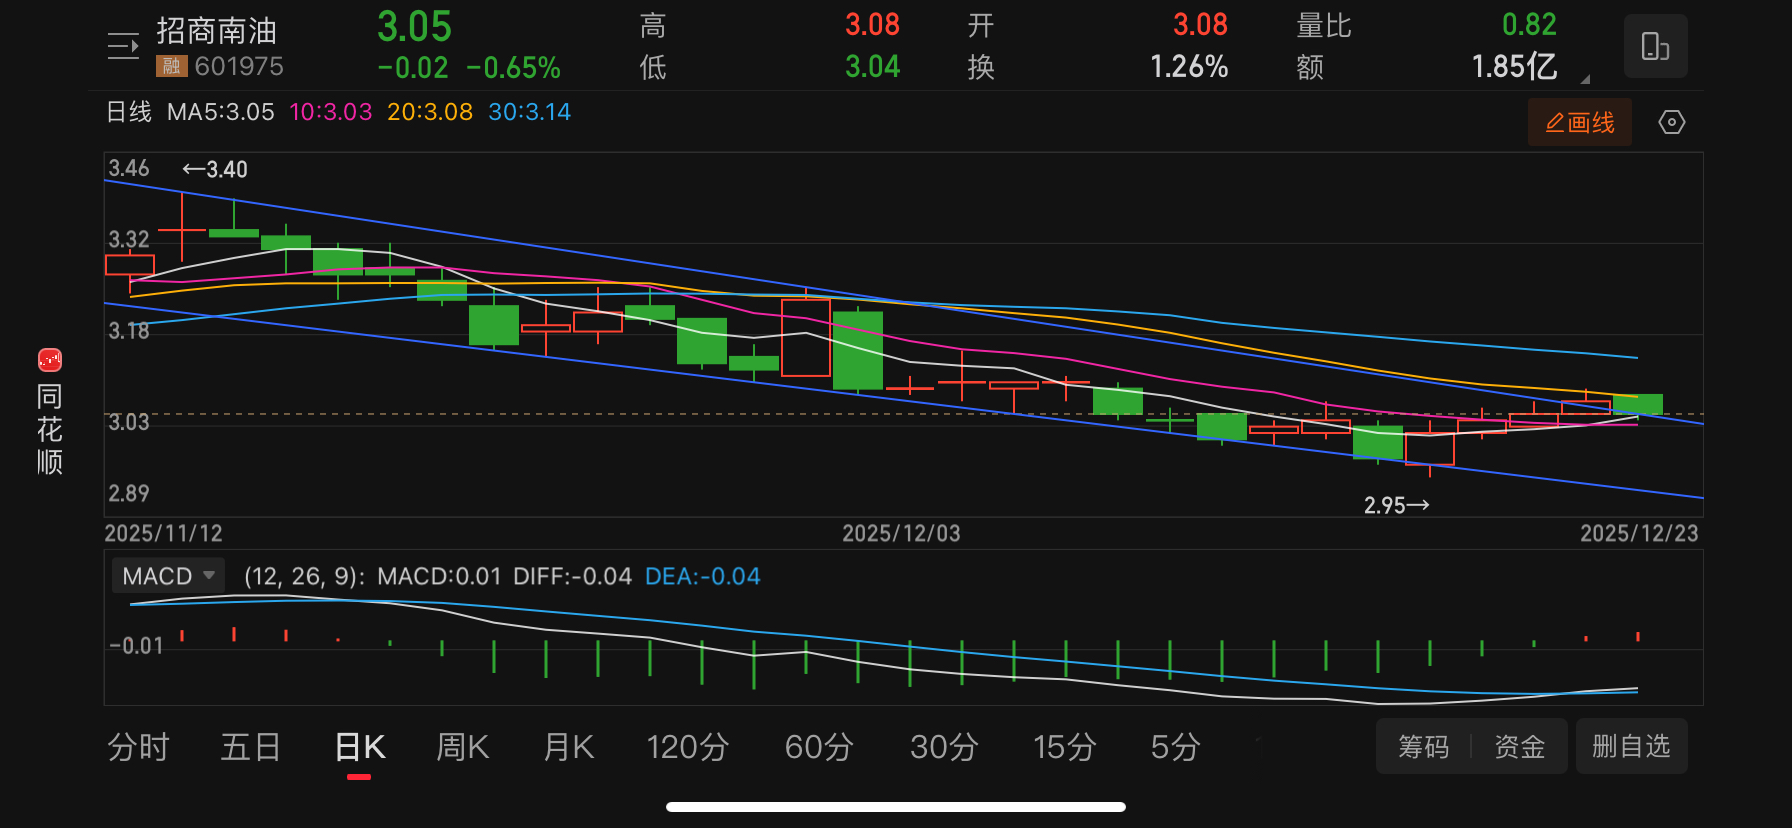Image resolution: width=1792 pixels, height=828 pixels.
Task: Tap the pink MA 10:3.03 label
Action: tap(330, 112)
